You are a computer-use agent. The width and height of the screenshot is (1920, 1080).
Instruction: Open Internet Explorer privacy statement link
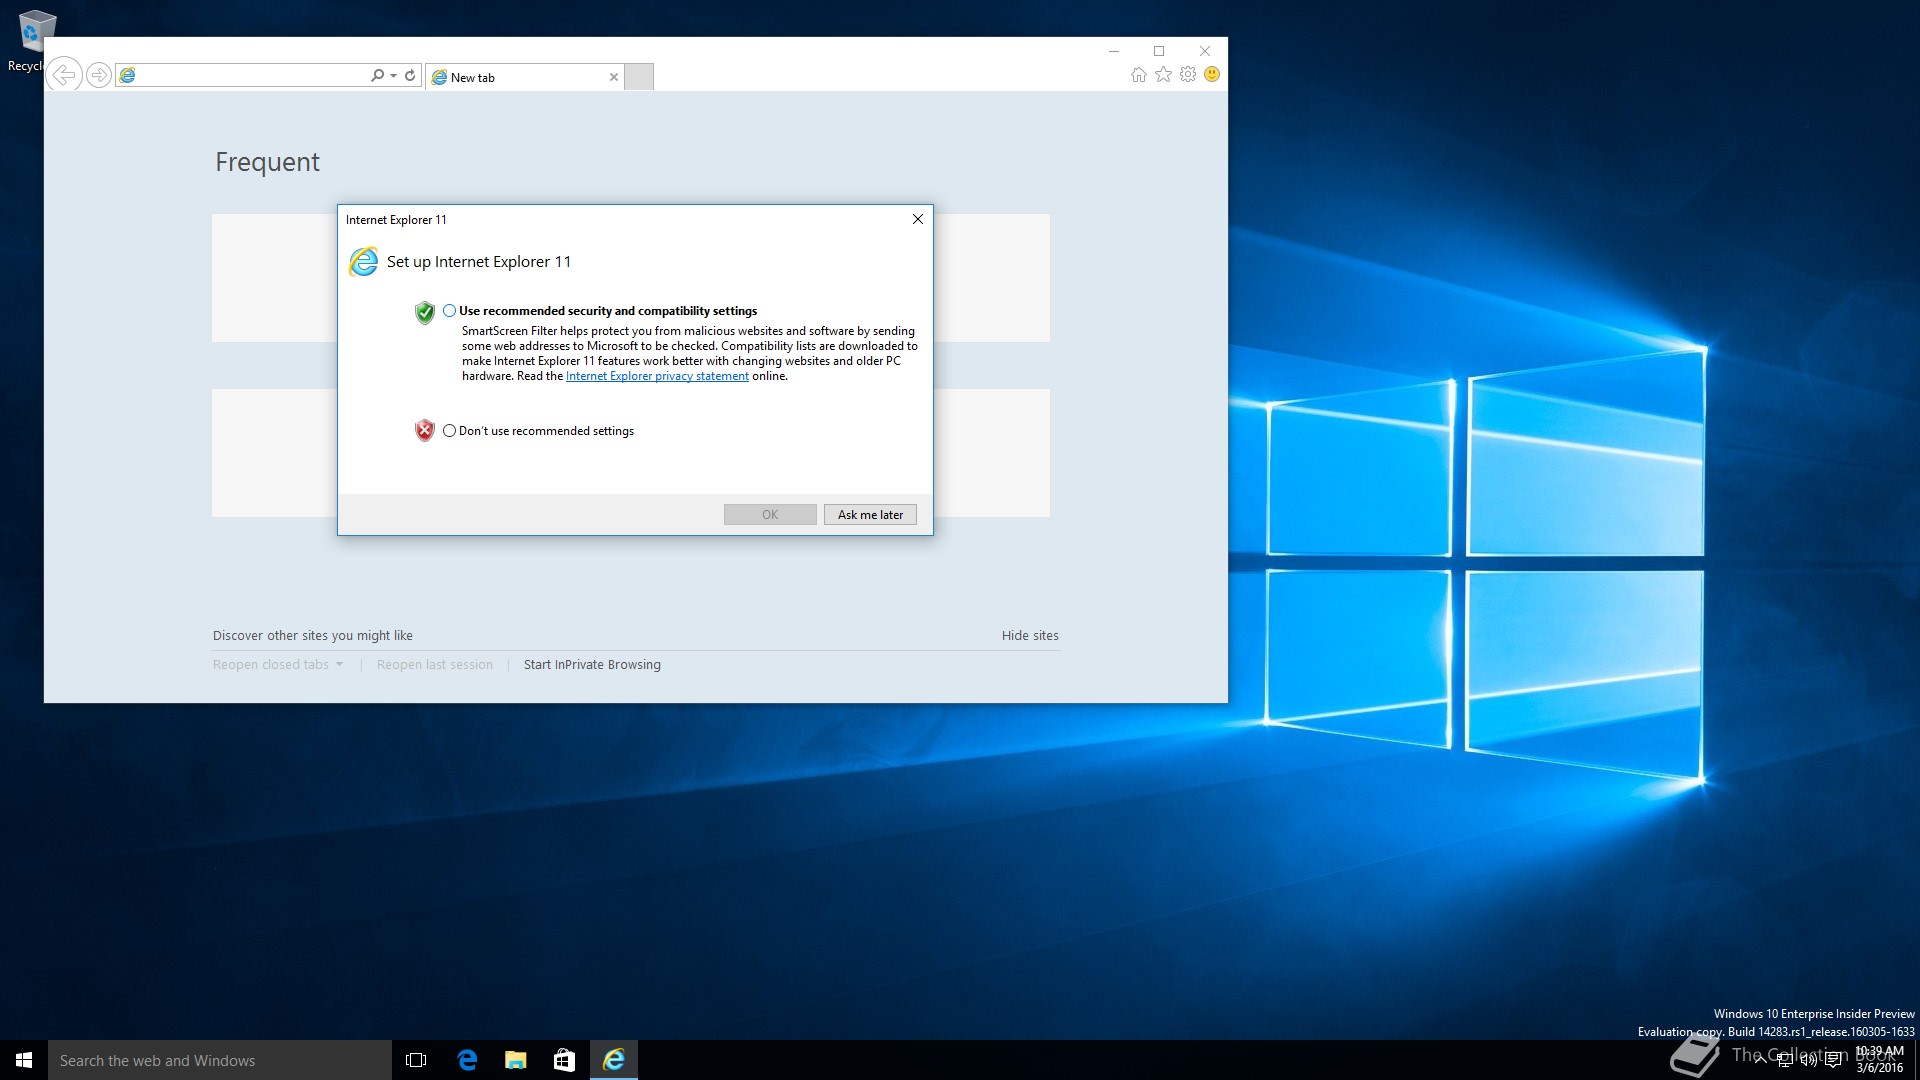657,376
